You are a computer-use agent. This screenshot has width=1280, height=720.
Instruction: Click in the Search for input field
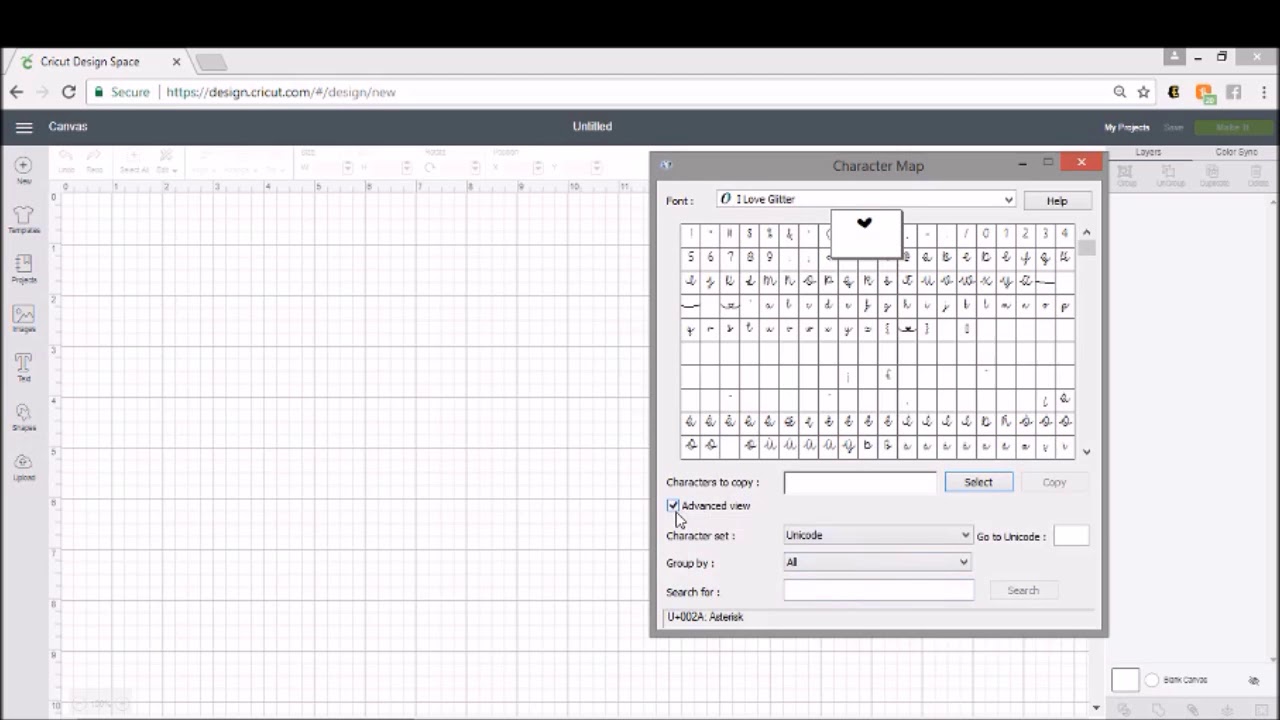[878, 591]
